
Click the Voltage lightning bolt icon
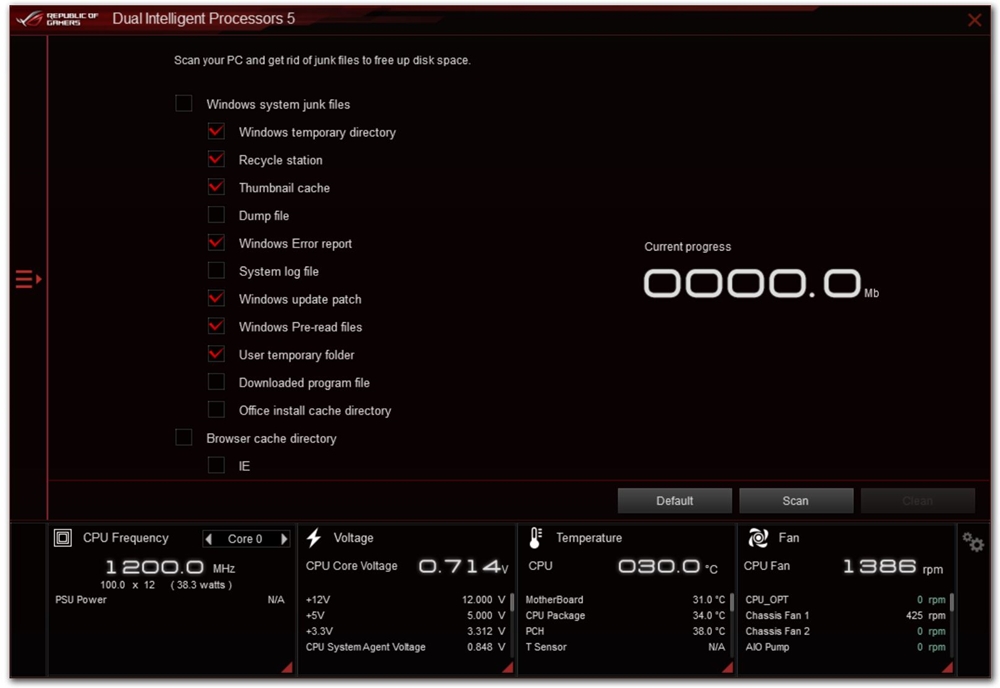pyautogui.click(x=314, y=538)
